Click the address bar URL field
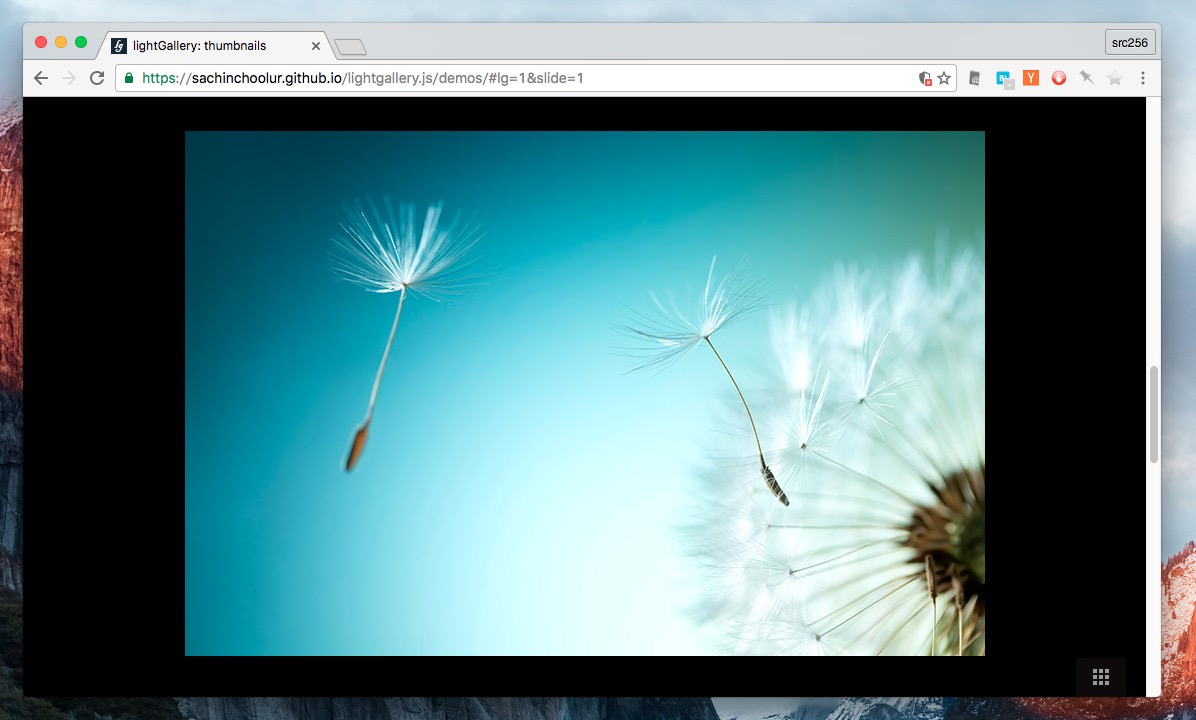 click(500, 78)
